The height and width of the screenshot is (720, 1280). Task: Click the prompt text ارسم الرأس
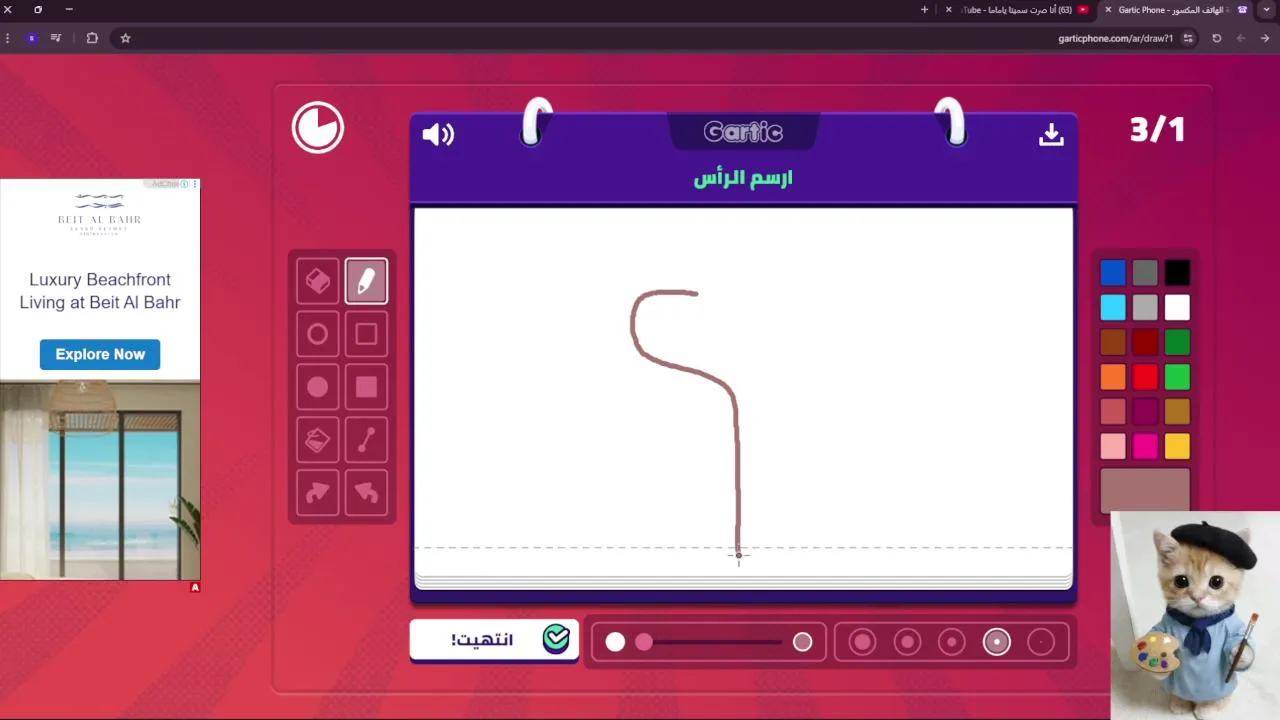(x=743, y=178)
